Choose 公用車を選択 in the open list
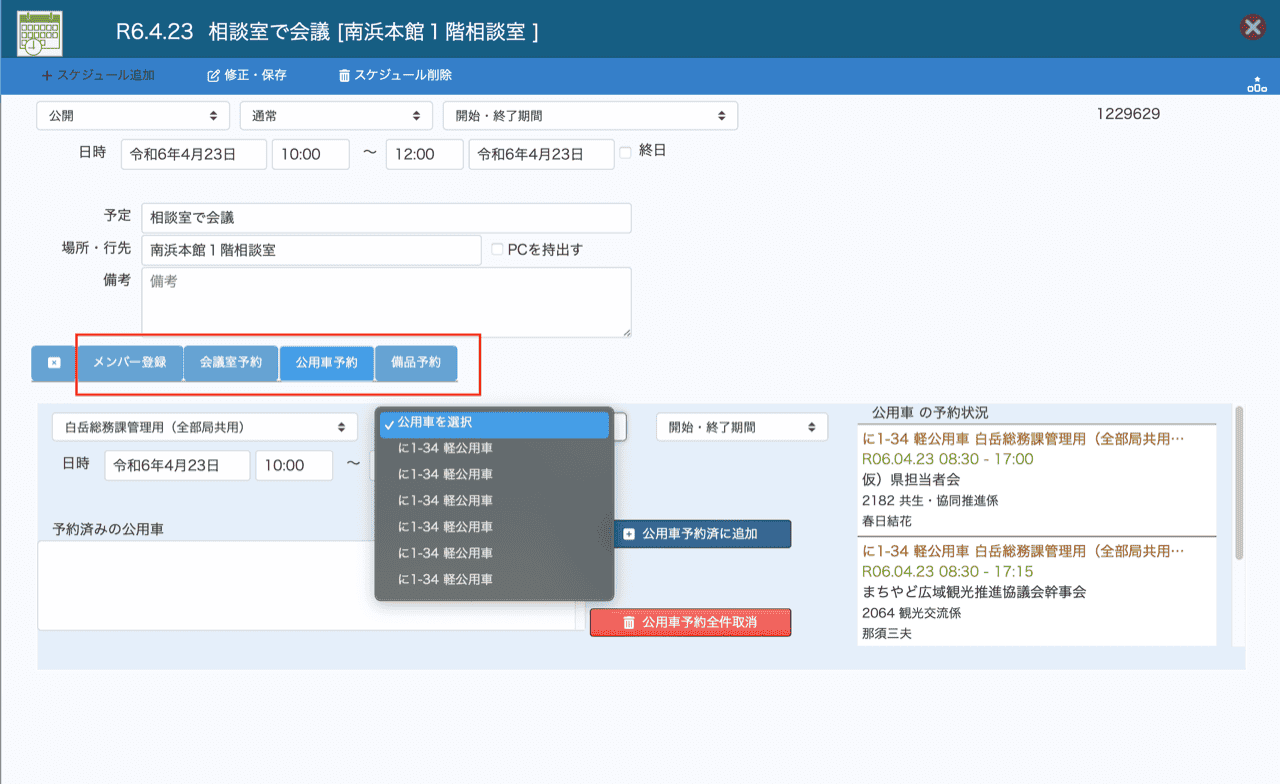 [494, 423]
